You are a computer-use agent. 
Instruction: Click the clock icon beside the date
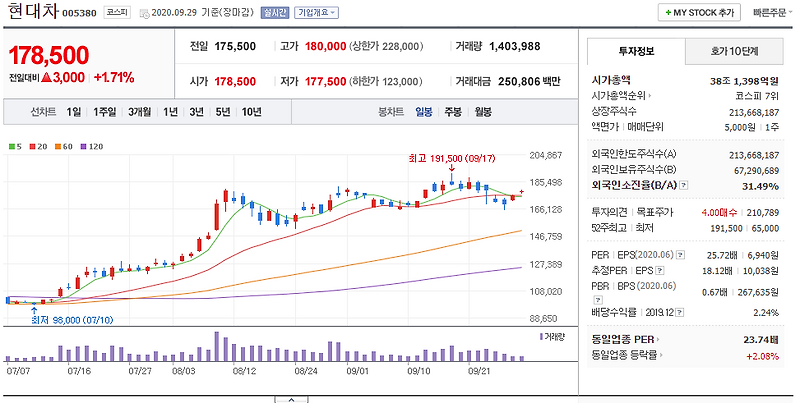pos(144,13)
